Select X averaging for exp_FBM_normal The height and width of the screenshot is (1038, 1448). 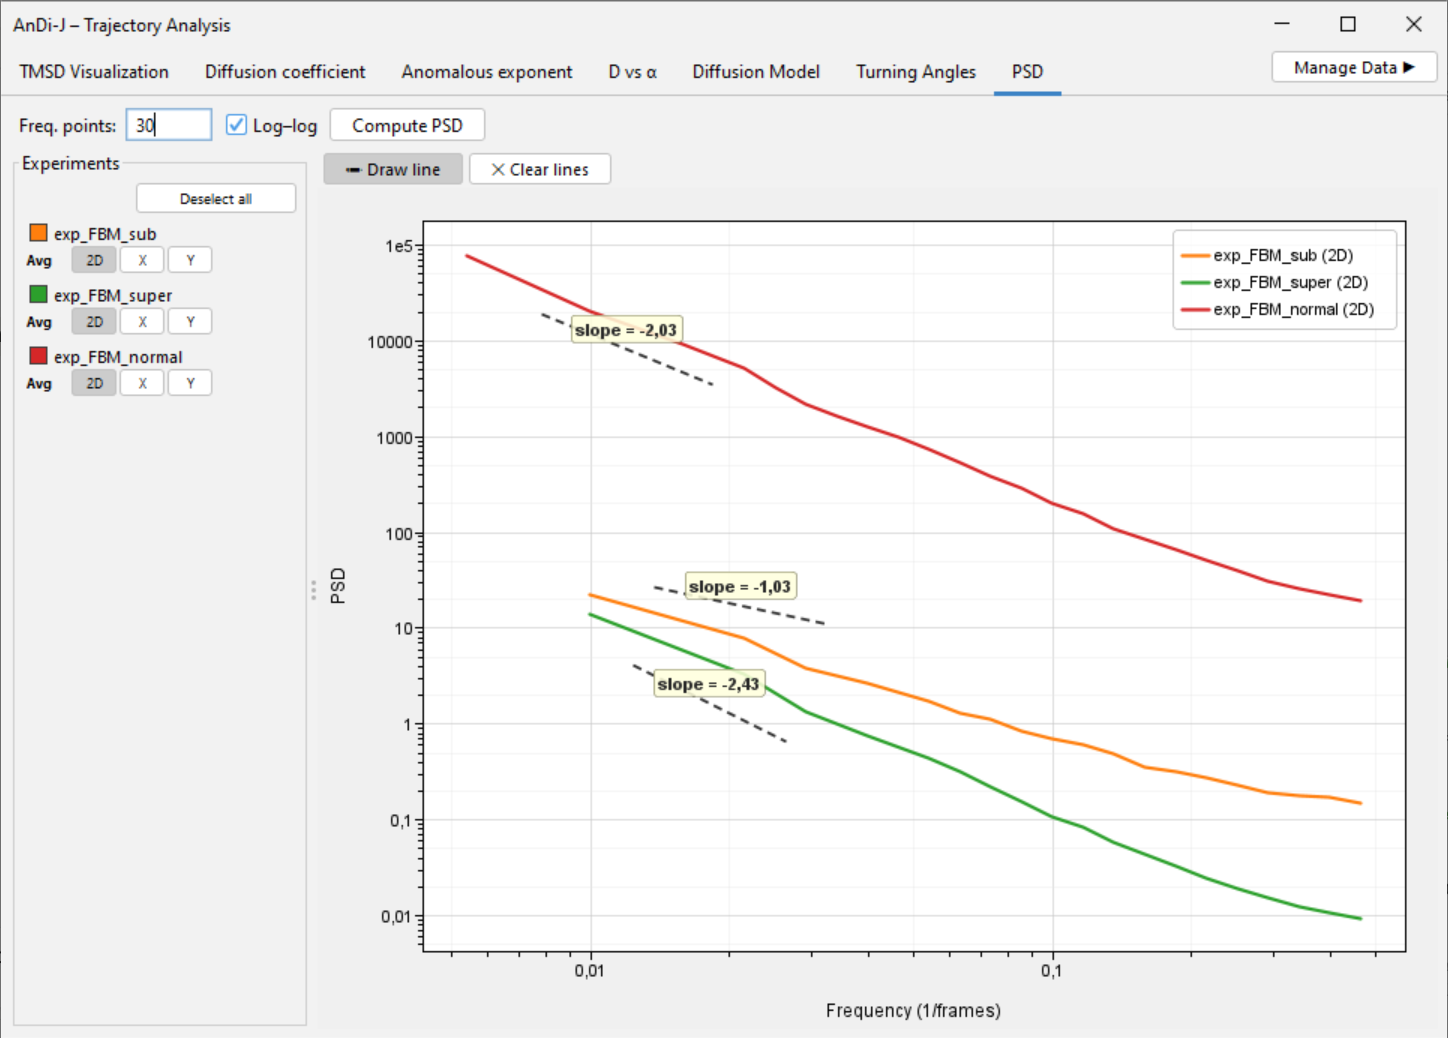(142, 384)
